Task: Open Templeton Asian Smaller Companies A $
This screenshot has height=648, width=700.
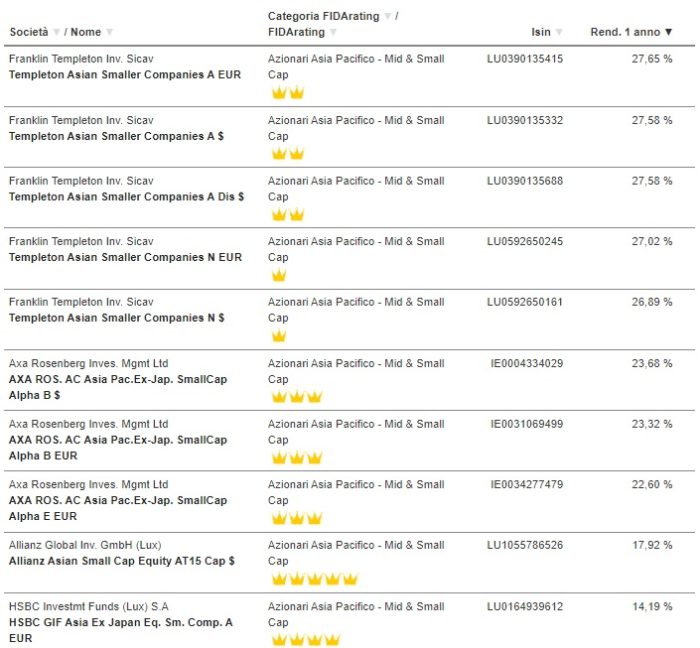Action: pos(117,136)
